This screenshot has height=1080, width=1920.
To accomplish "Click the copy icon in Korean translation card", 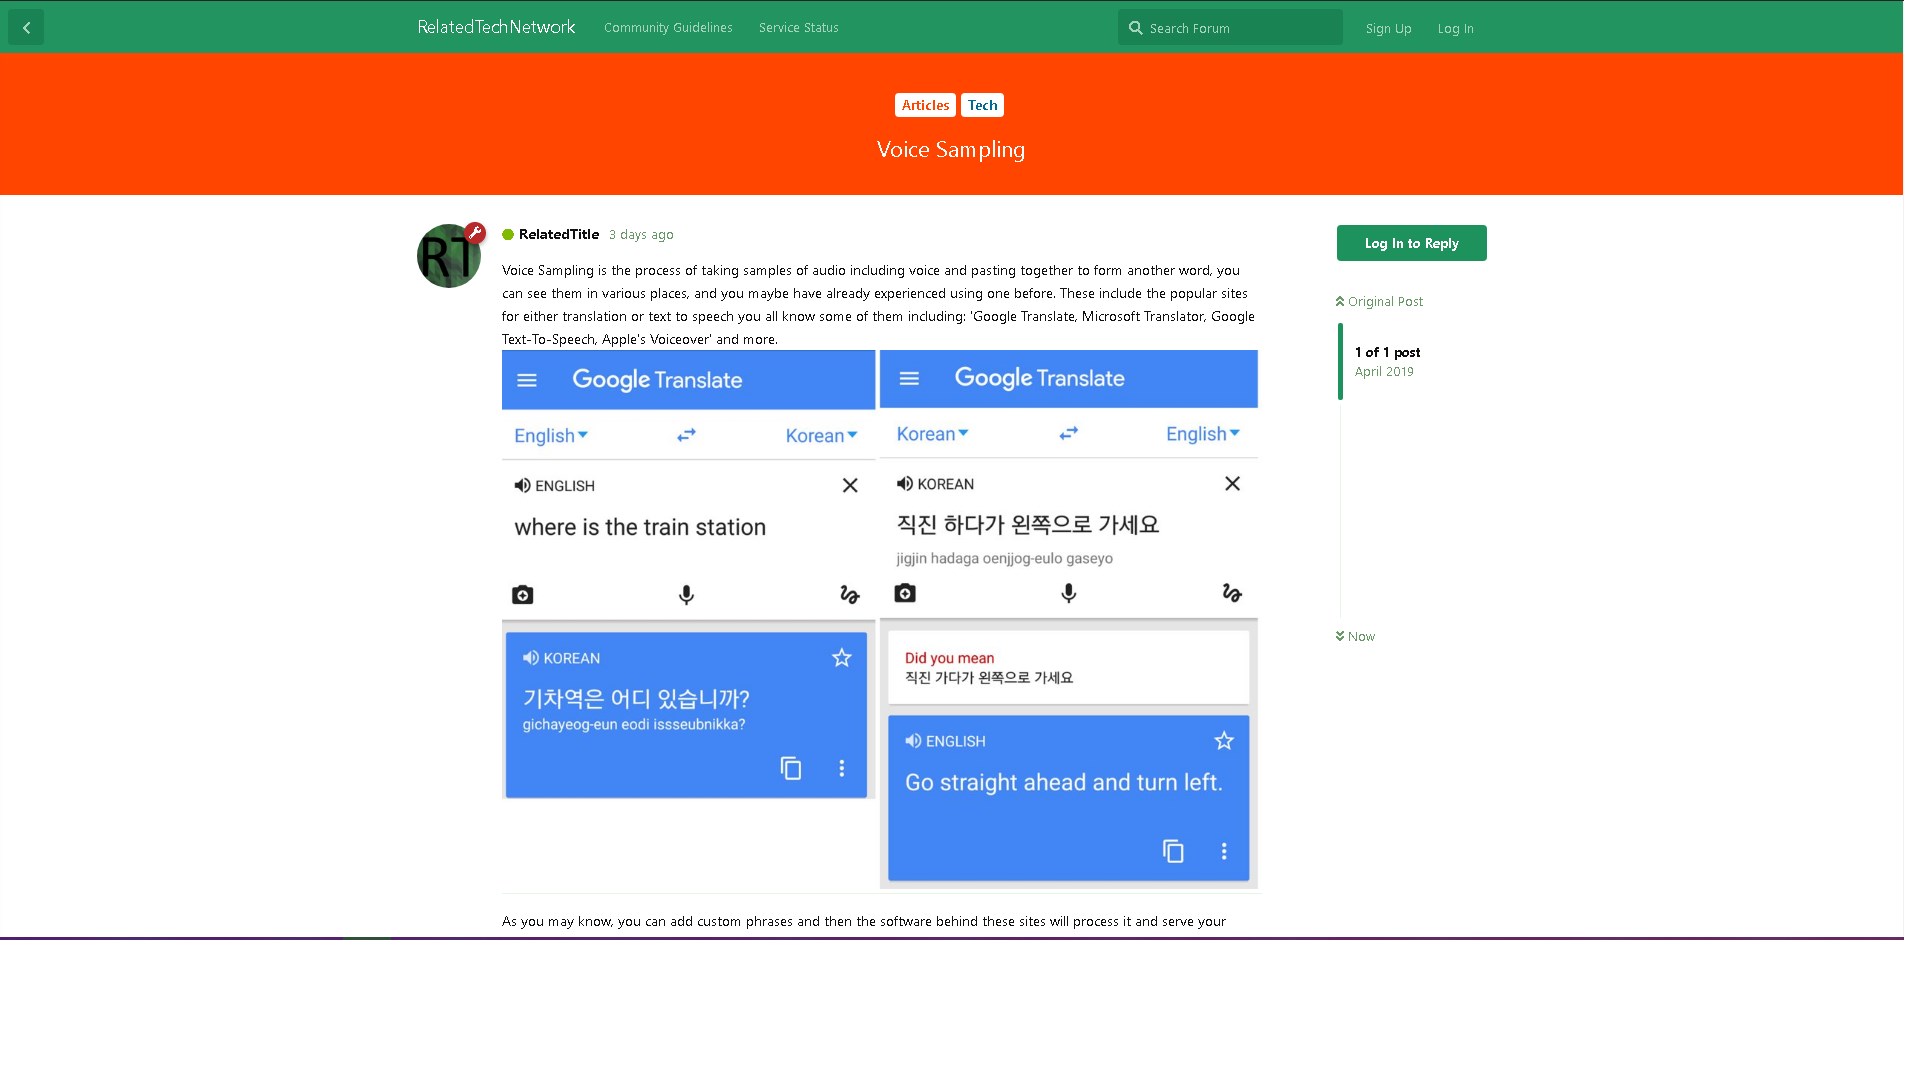I will pos(791,768).
